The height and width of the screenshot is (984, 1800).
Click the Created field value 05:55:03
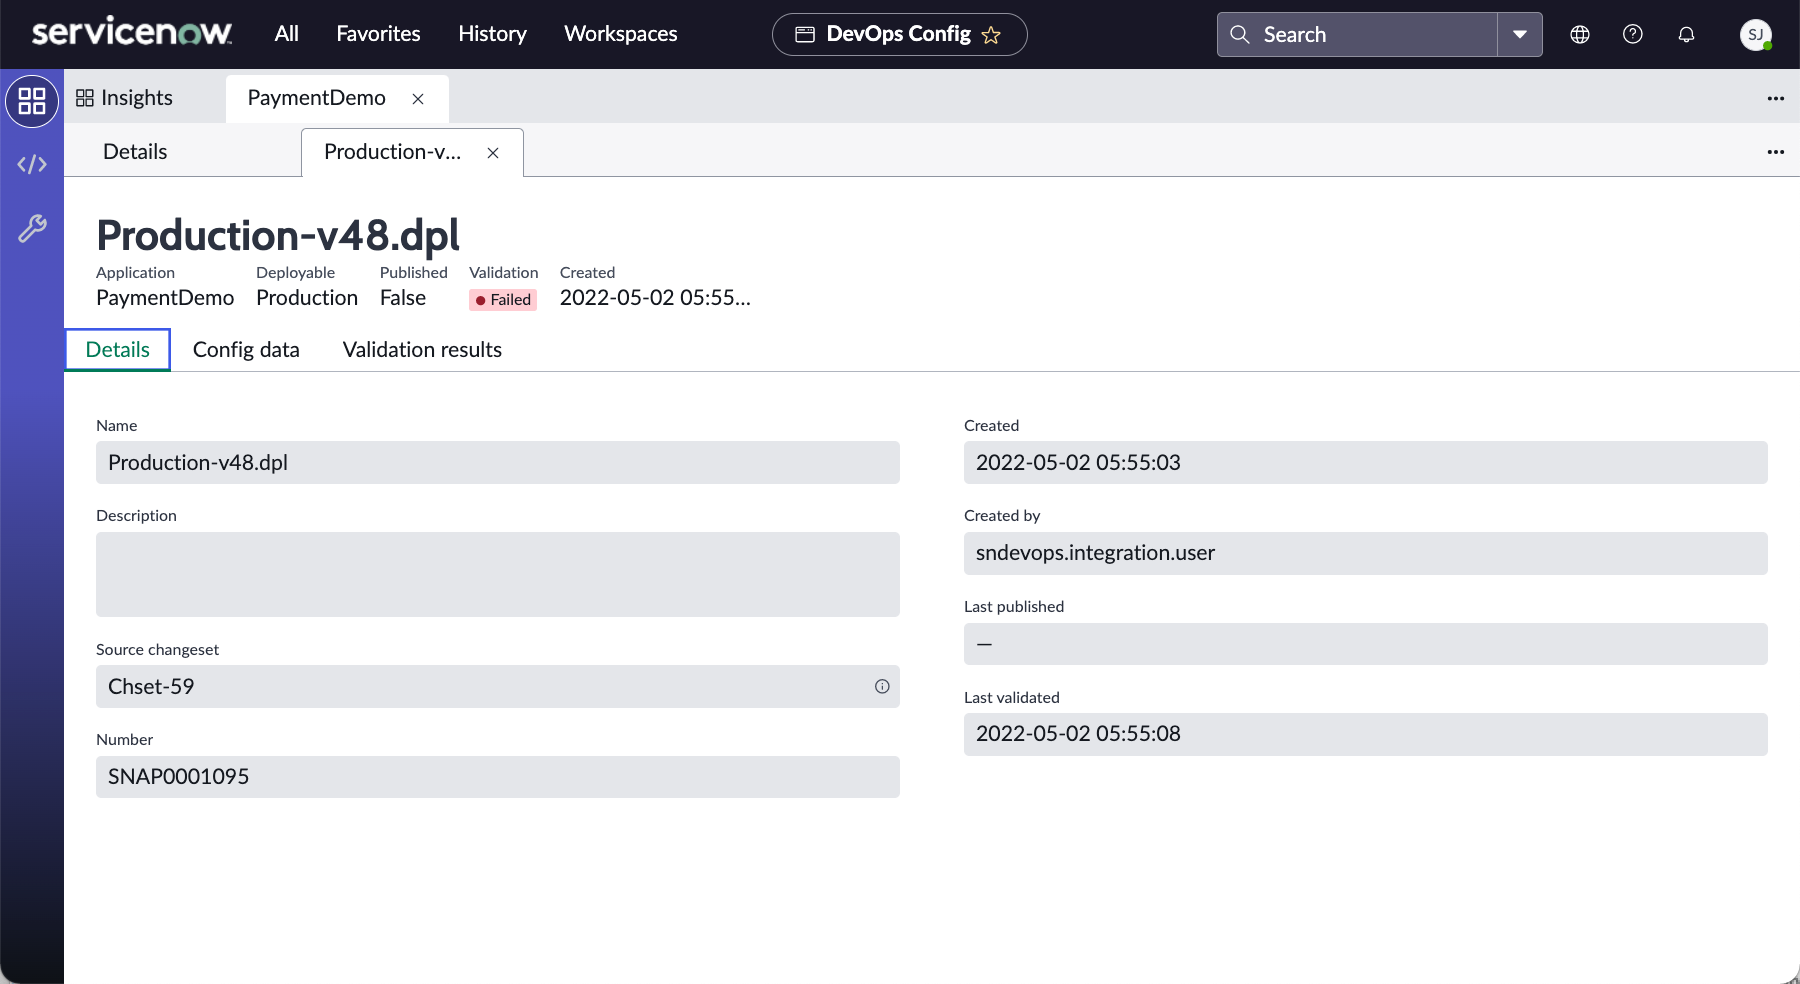pyautogui.click(x=1366, y=463)
